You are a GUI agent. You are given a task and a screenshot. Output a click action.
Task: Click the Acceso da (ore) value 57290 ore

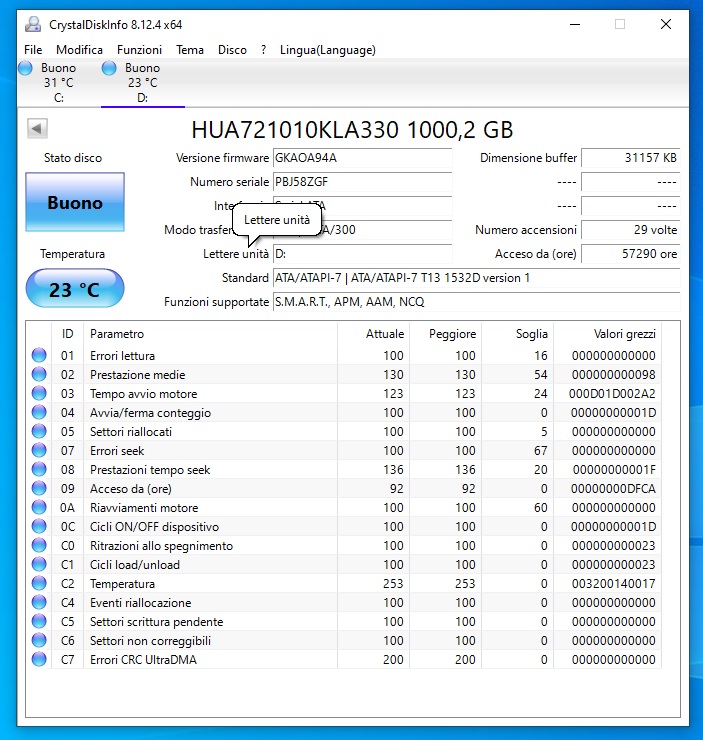point(631,254)
